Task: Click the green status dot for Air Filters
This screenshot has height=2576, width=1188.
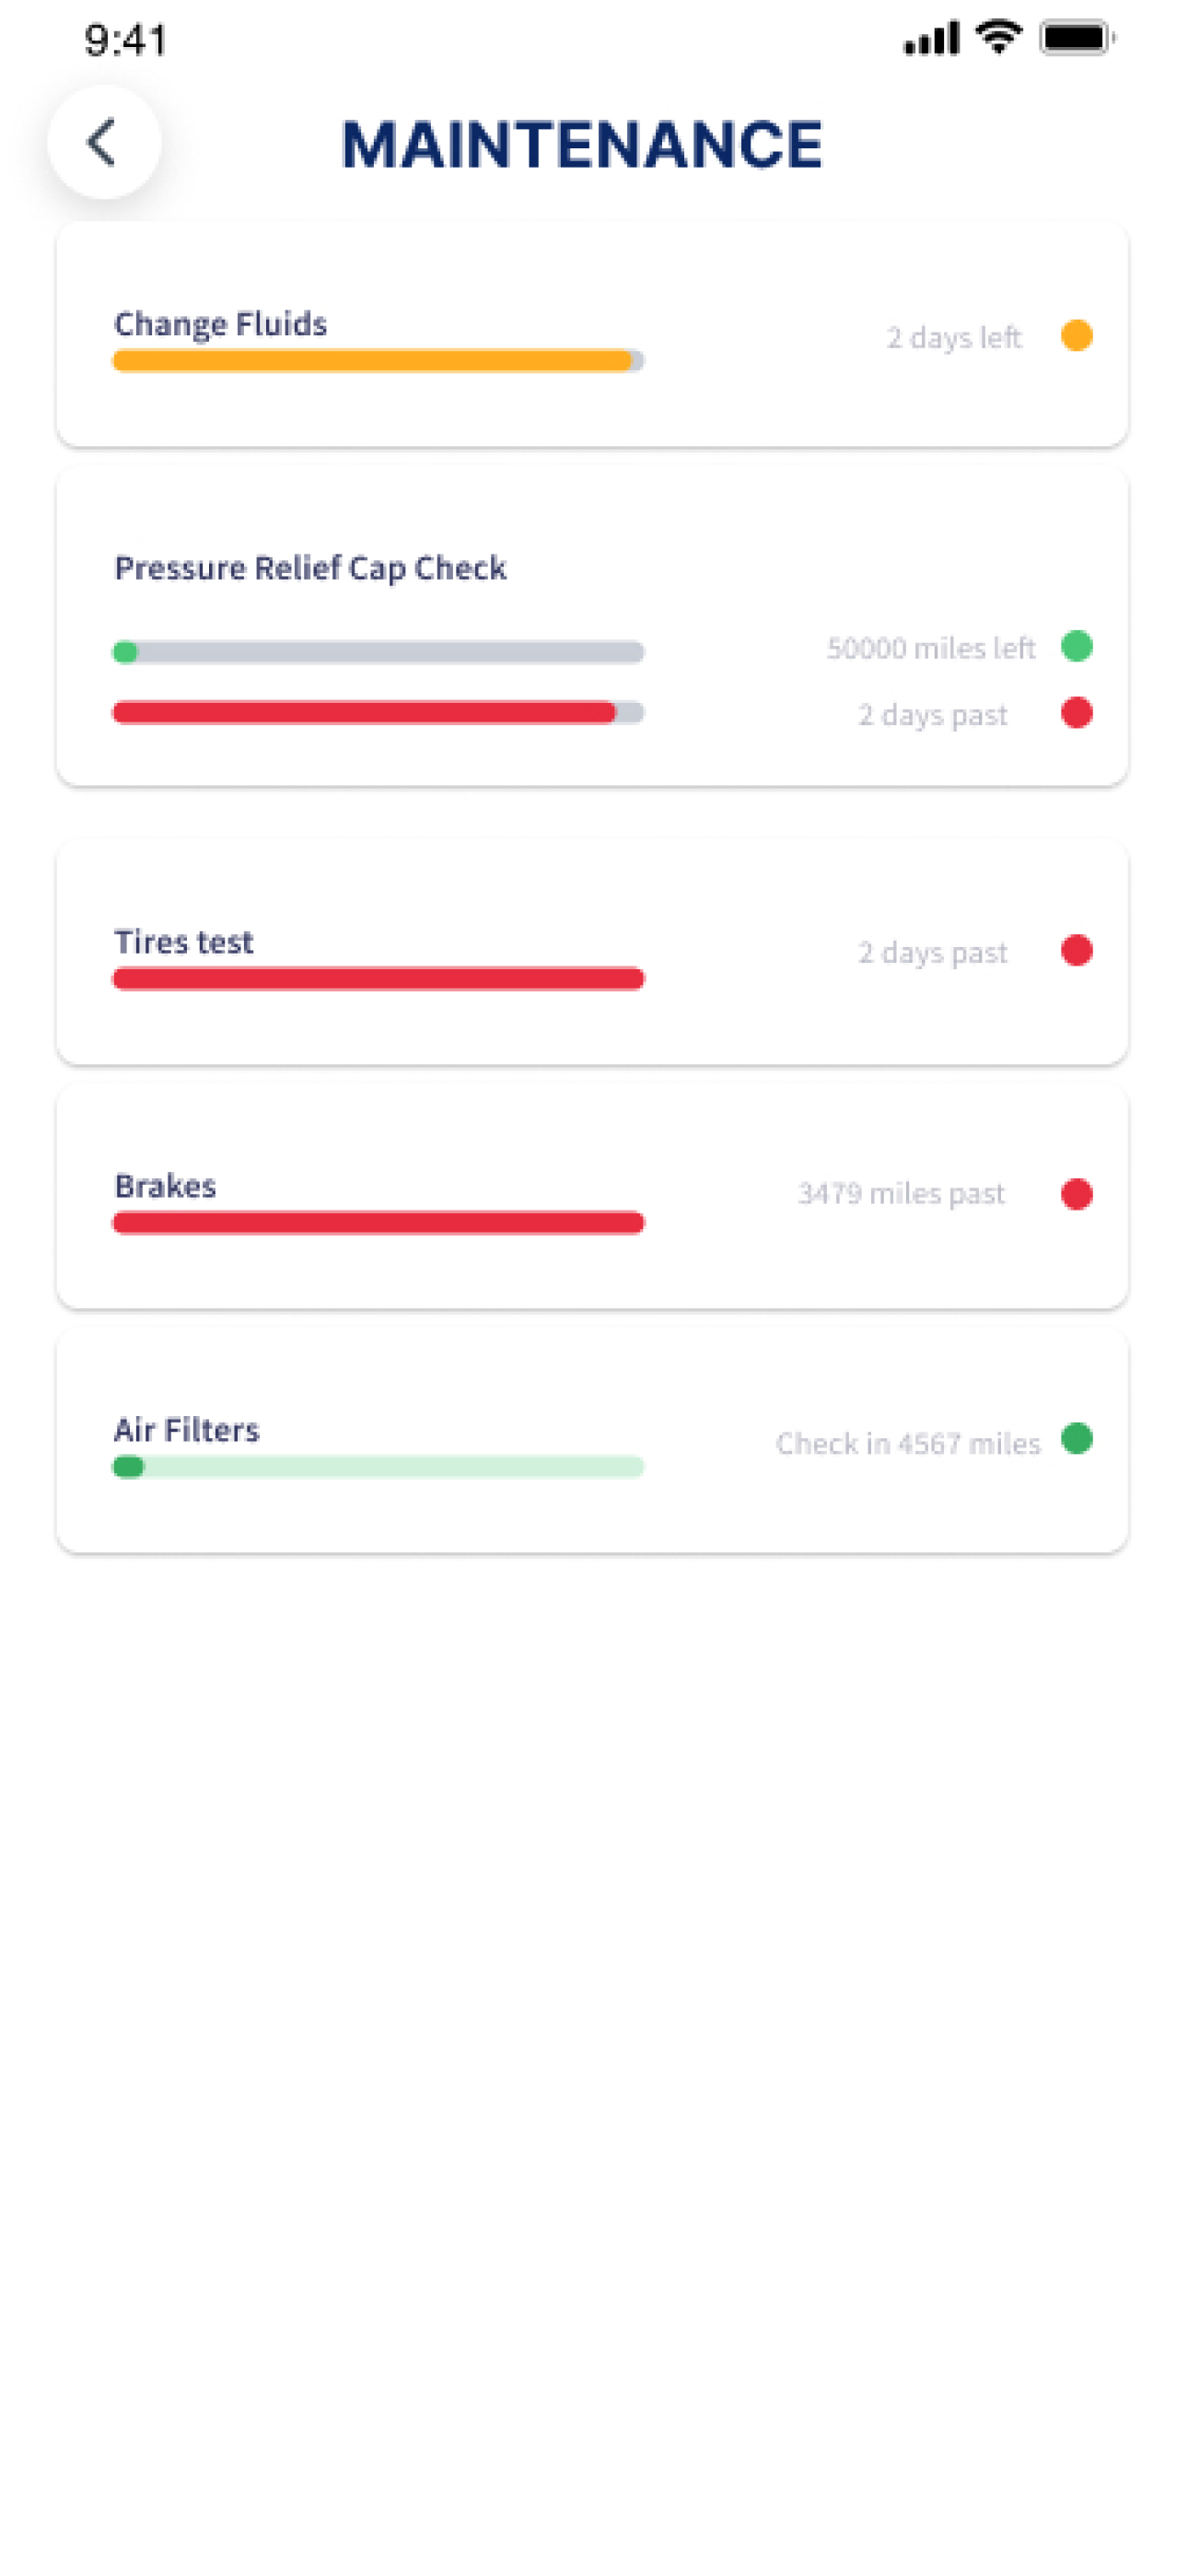Action: [x=1076, y=1439]
